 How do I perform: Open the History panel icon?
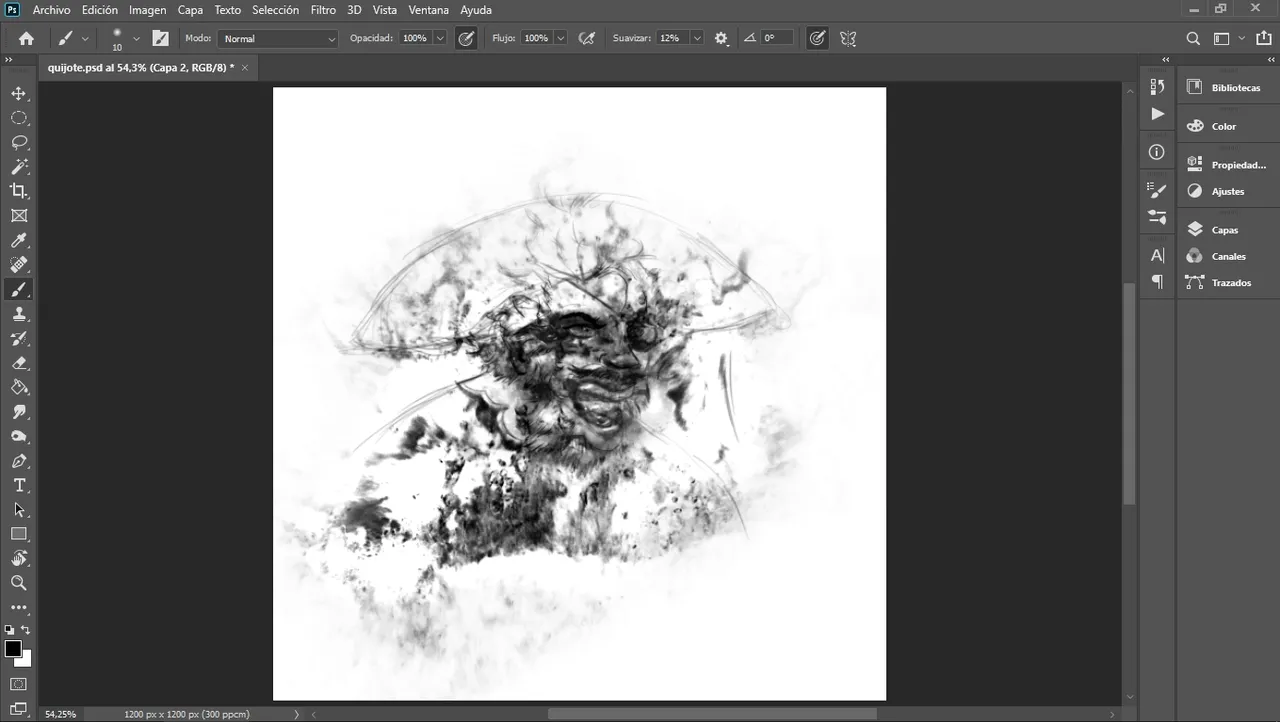1157,87
